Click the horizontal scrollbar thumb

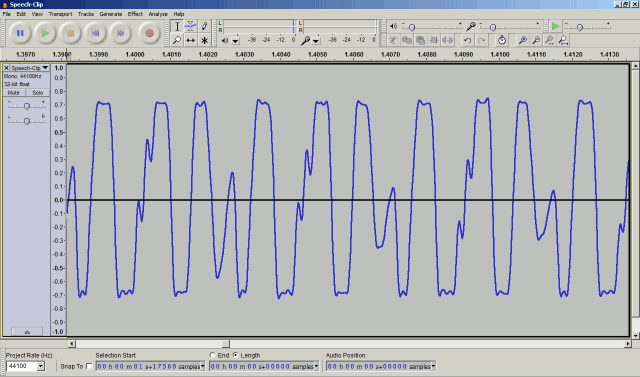coord(226,344)
